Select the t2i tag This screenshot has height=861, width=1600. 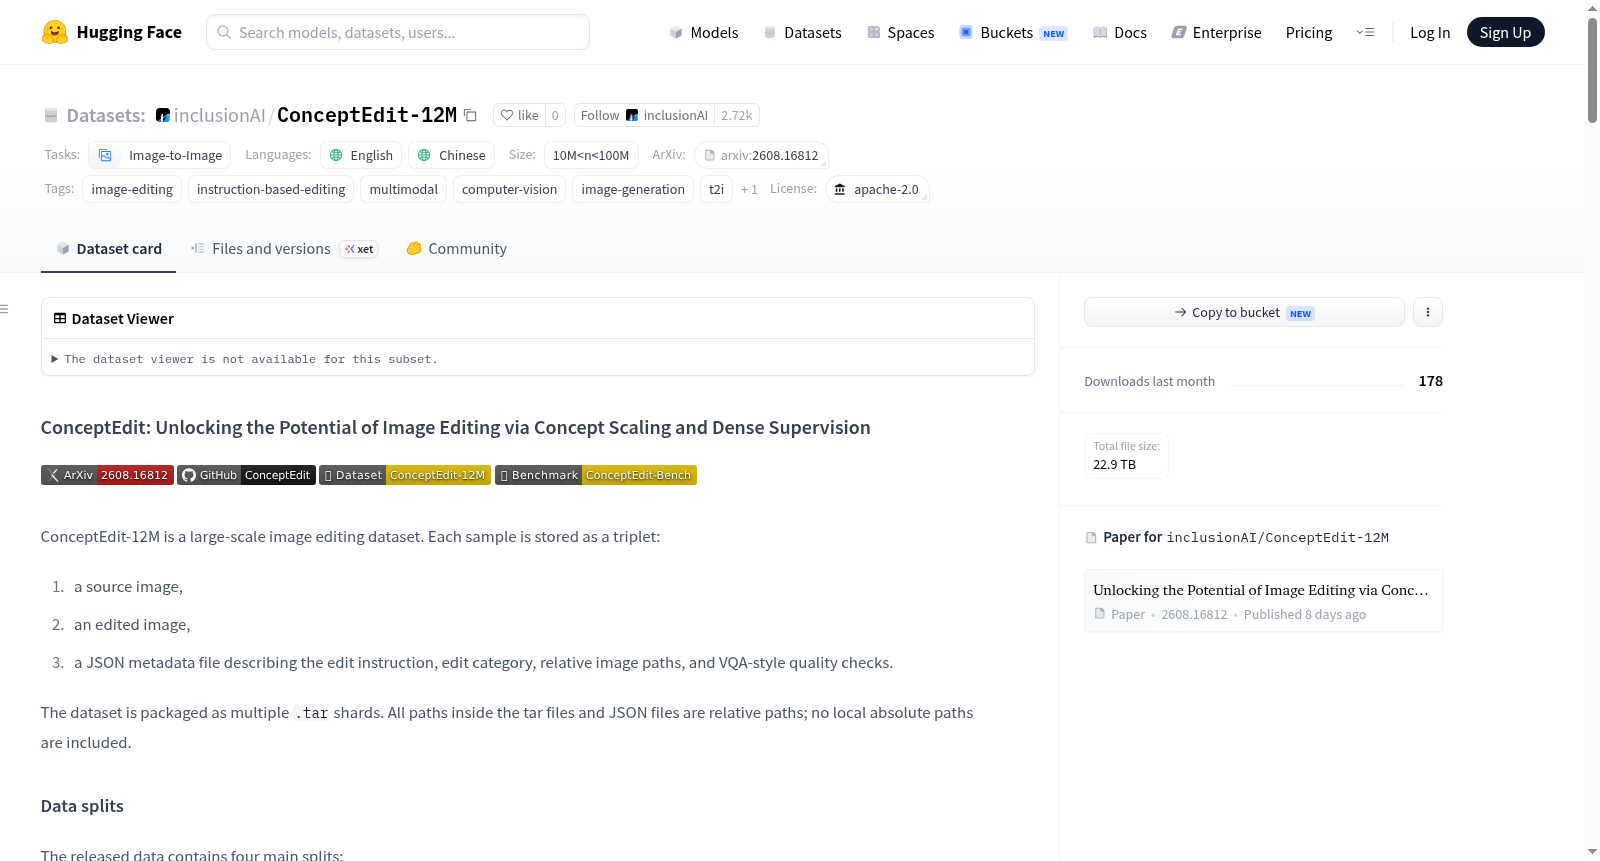716,189
